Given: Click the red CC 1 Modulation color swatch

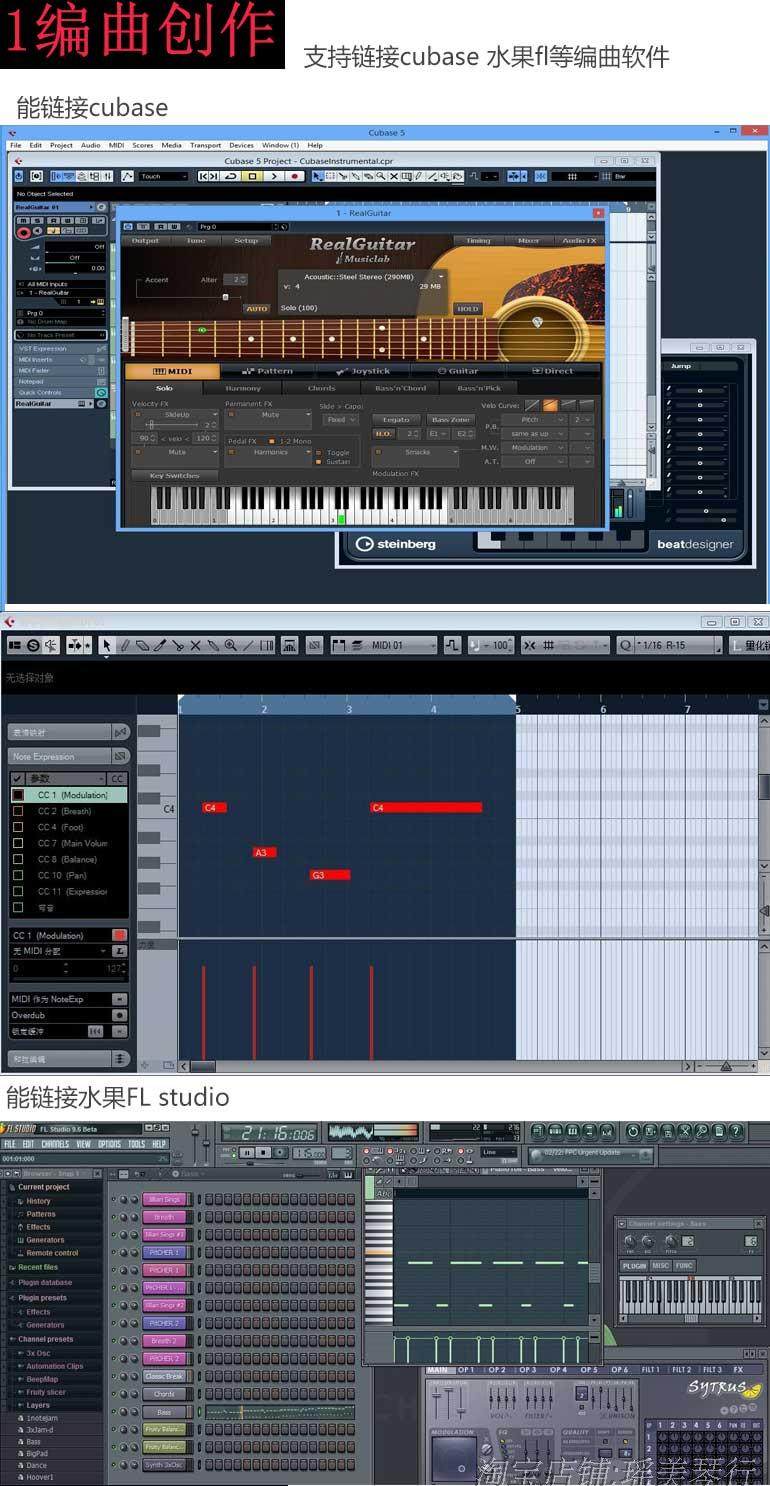Looking at the screenshot, I should point(120,935).
